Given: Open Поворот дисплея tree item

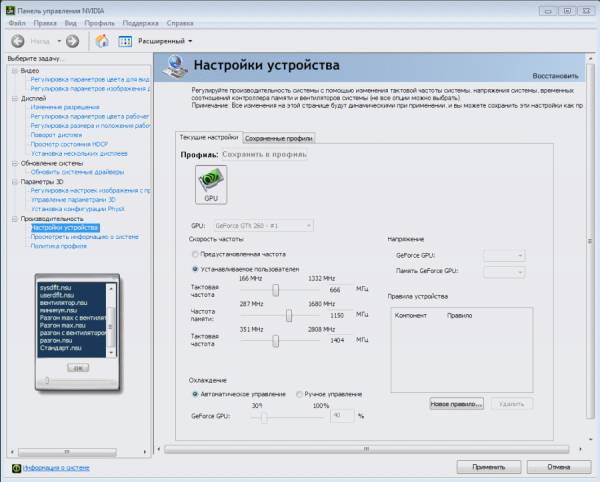Looking at the screenshot, I should click(x=56, y=135).
